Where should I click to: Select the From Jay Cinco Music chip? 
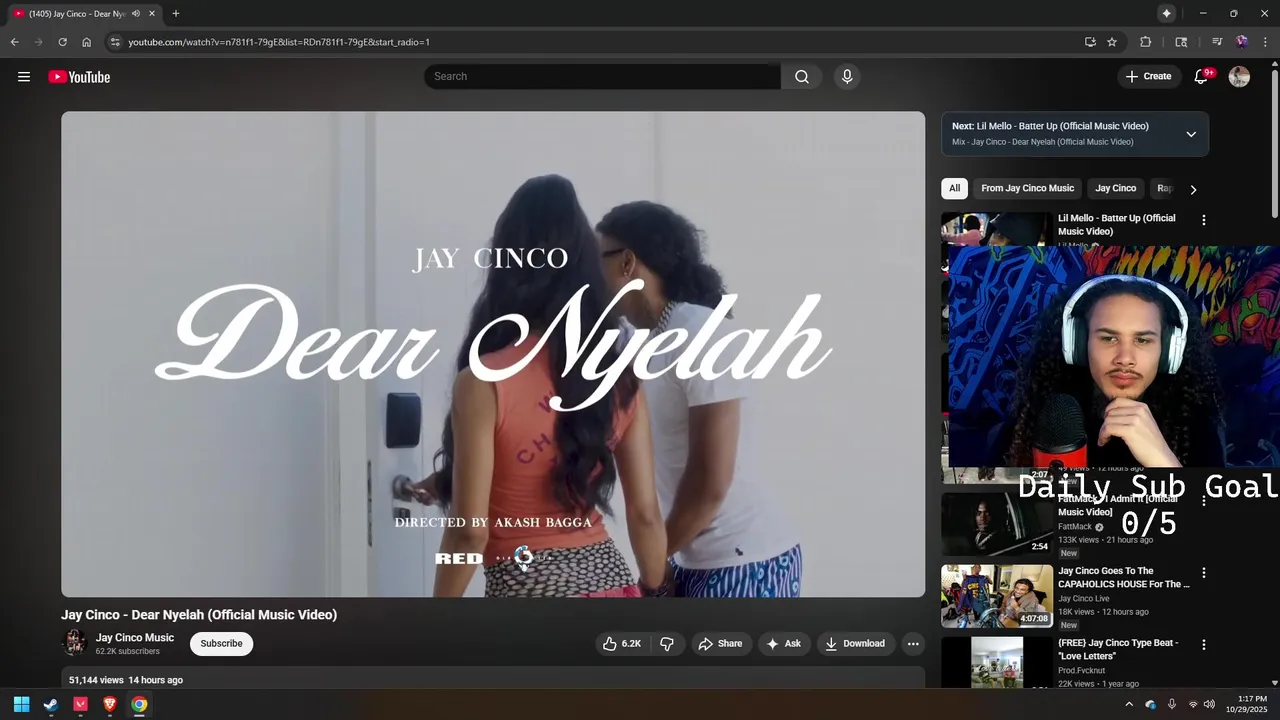click(x=1027, y=188)
